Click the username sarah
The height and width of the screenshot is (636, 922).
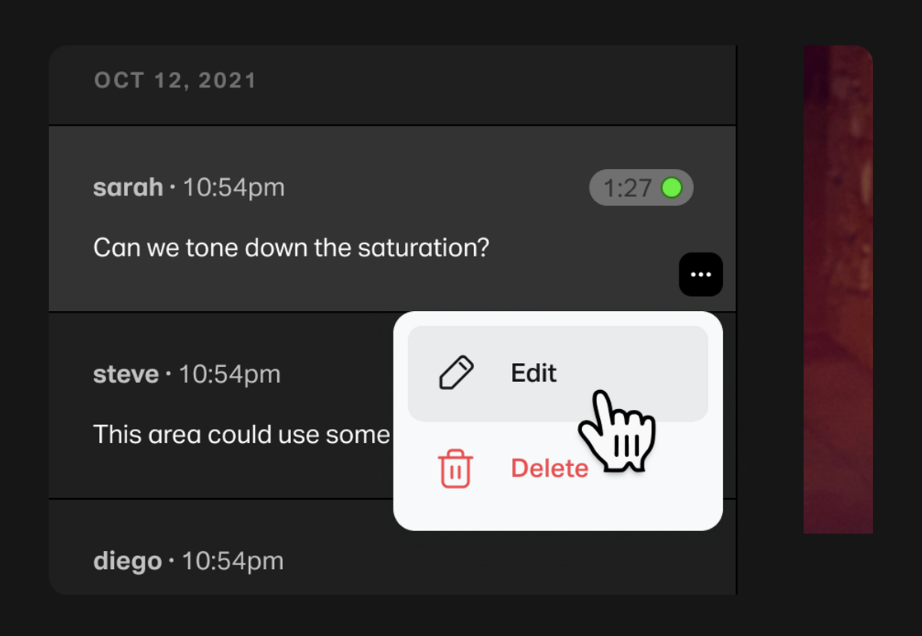(x=128, y=188)
